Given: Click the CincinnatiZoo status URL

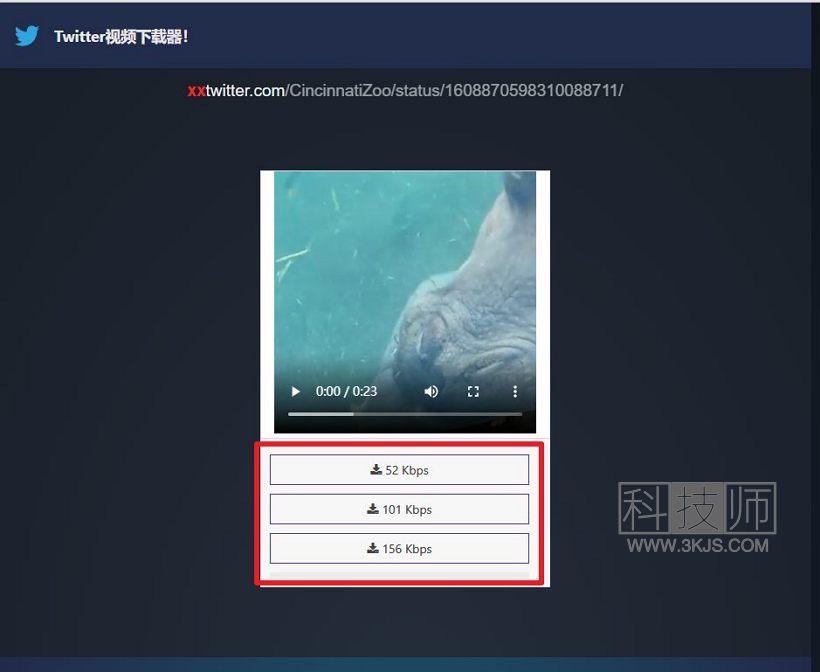Looking at the screenshot, I should pos(405,90).
